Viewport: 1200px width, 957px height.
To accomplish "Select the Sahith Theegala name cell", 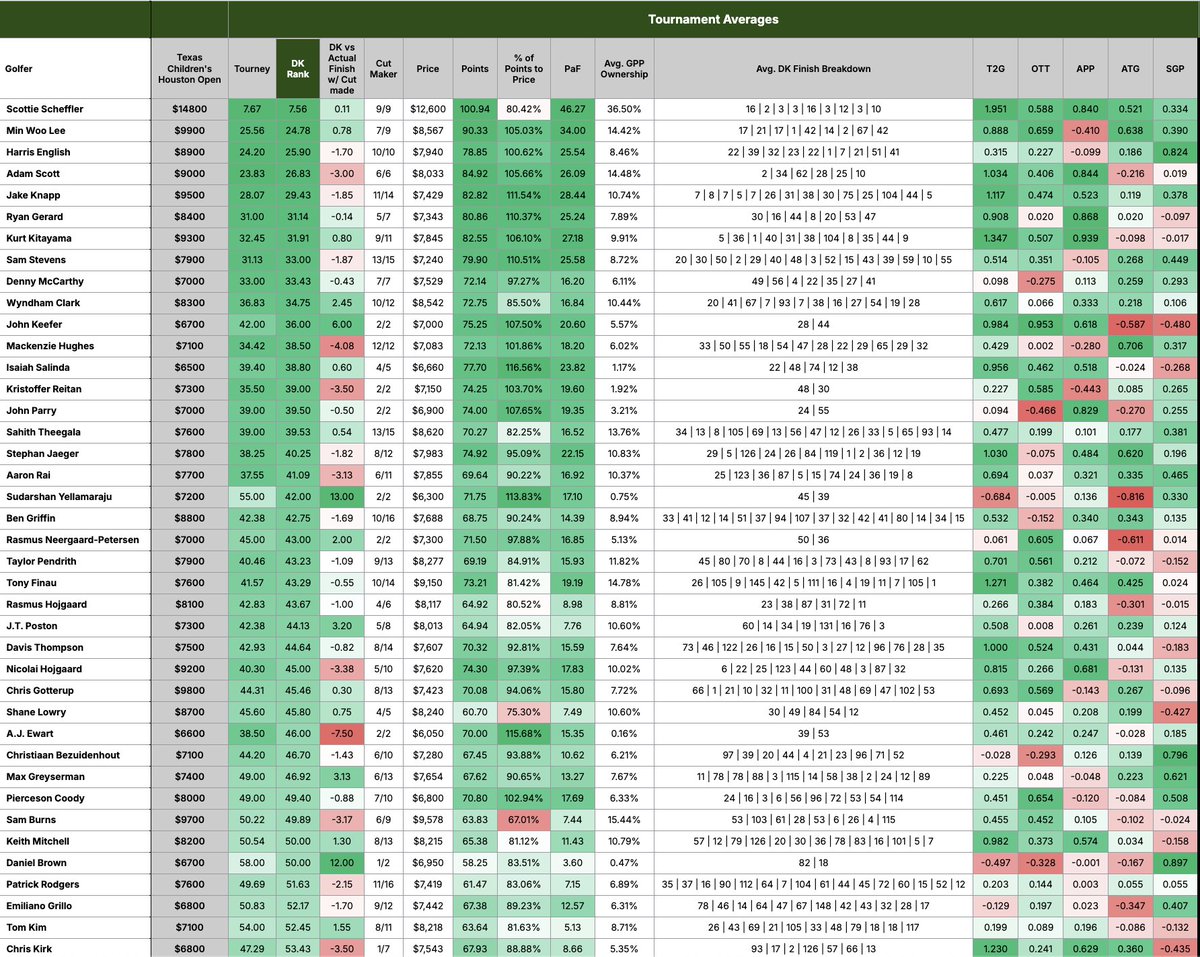I will 76,431.
